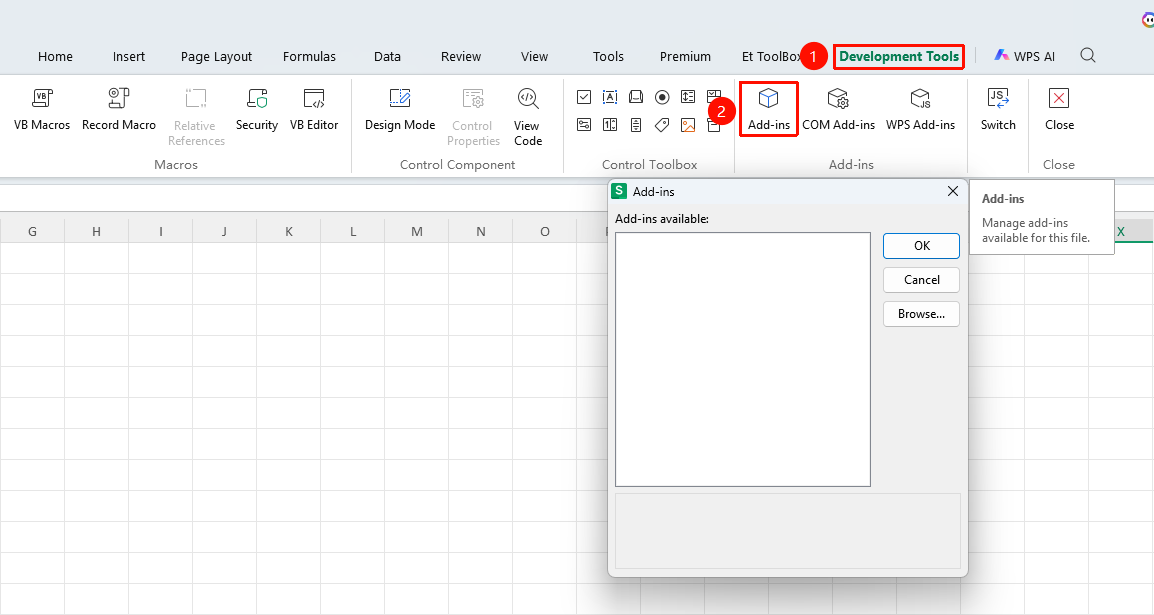Viewport: 1154px width, 615px height.
Task: Switch to the Home tab
Action: click(x=55, y=57)
